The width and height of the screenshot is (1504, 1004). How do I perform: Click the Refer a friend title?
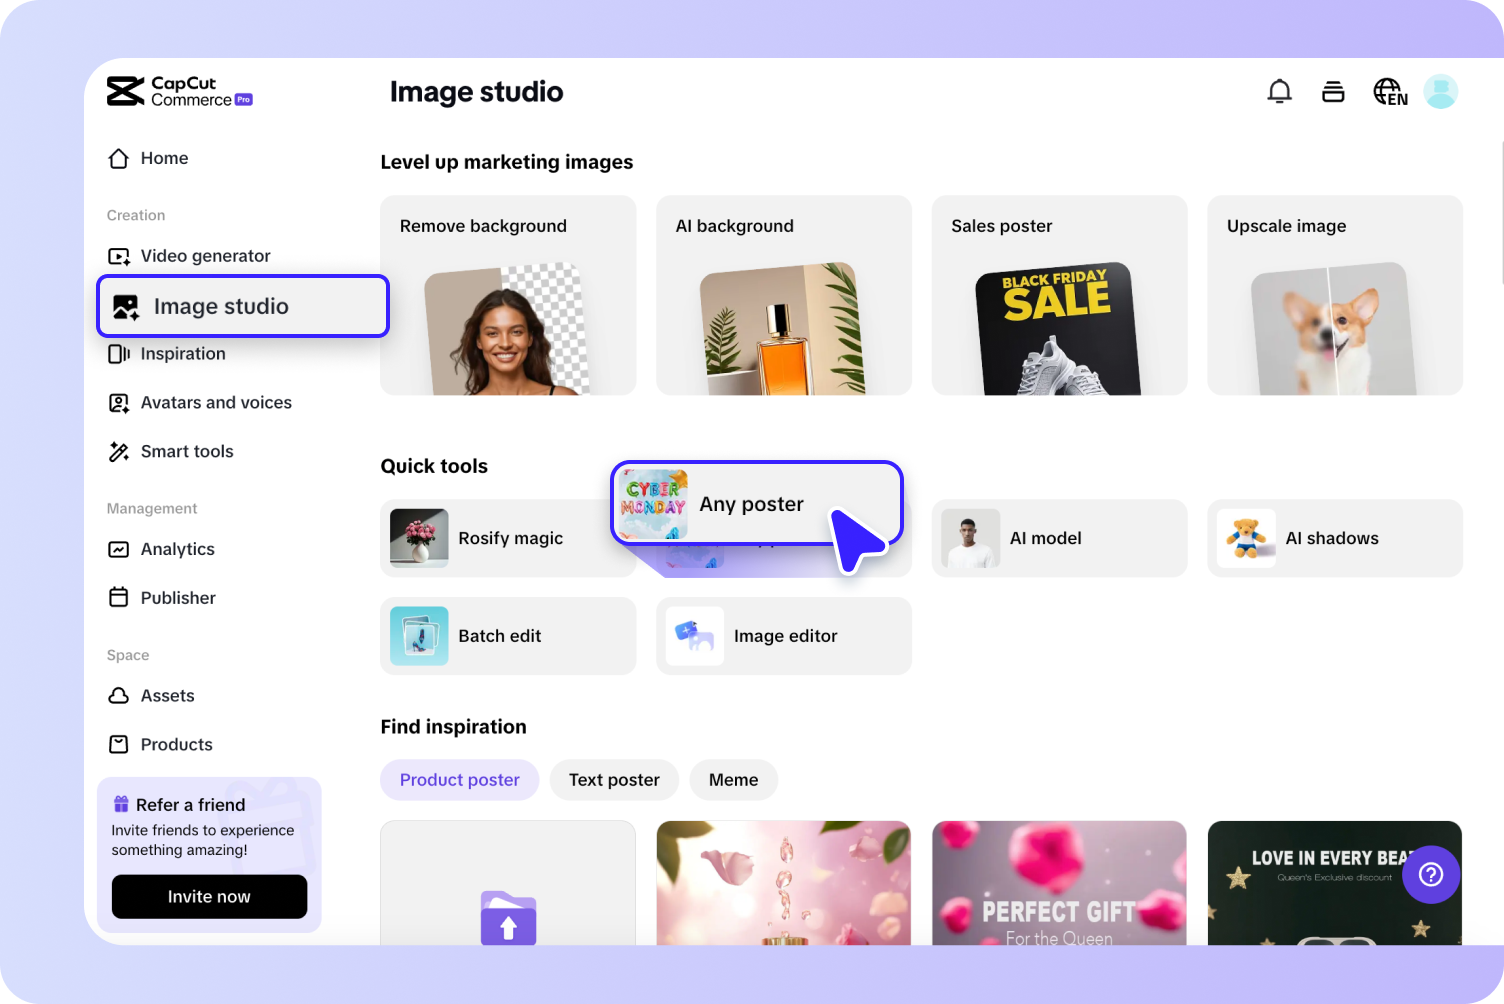(190, 805)
